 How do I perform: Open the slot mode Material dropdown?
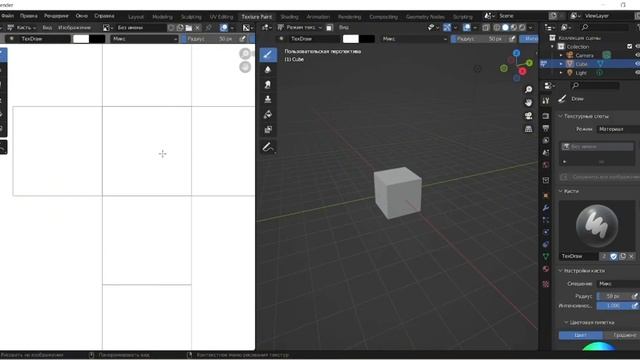[x=618, y=129]
